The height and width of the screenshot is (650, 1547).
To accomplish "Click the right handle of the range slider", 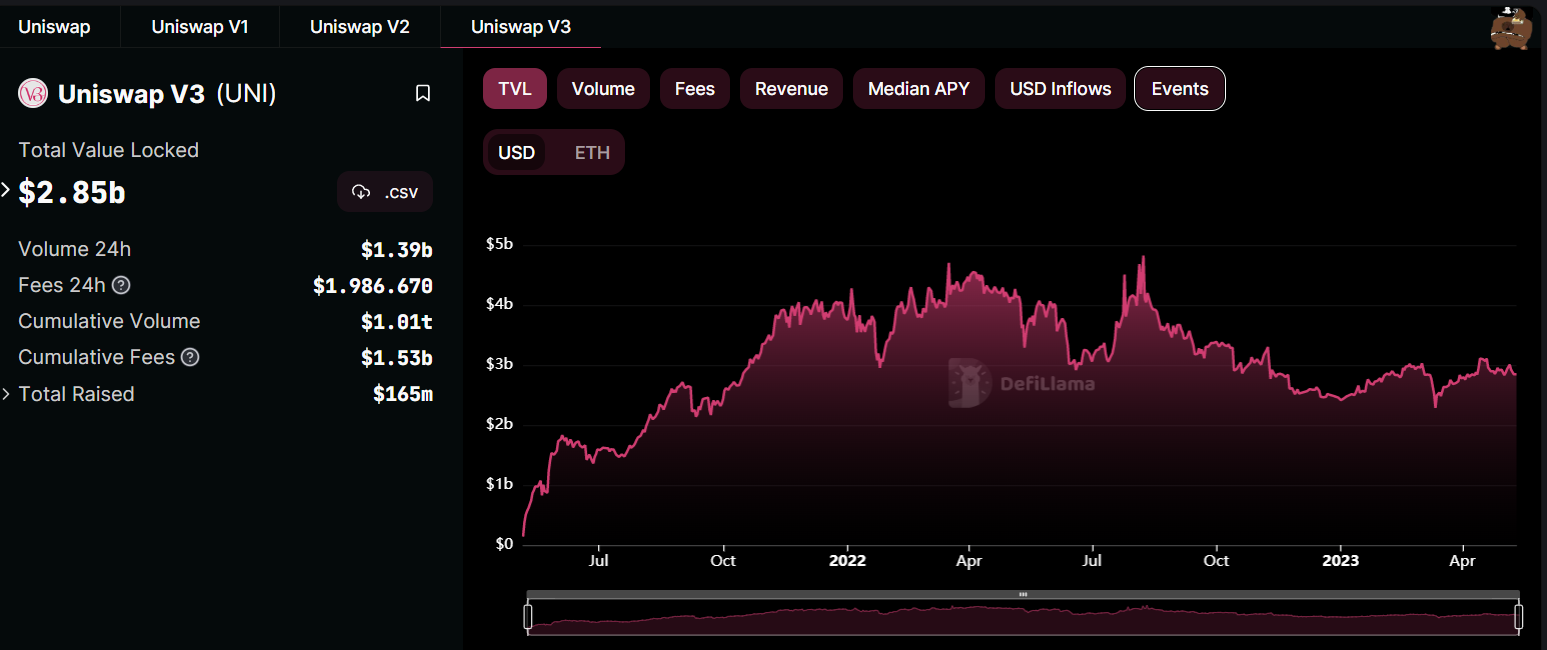I will tap(1518, 616).
